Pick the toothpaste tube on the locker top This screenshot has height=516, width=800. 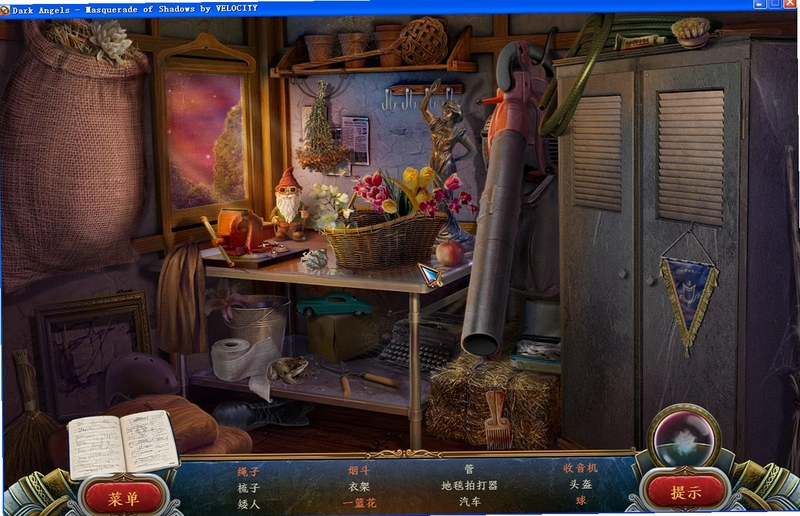point(639,41)
